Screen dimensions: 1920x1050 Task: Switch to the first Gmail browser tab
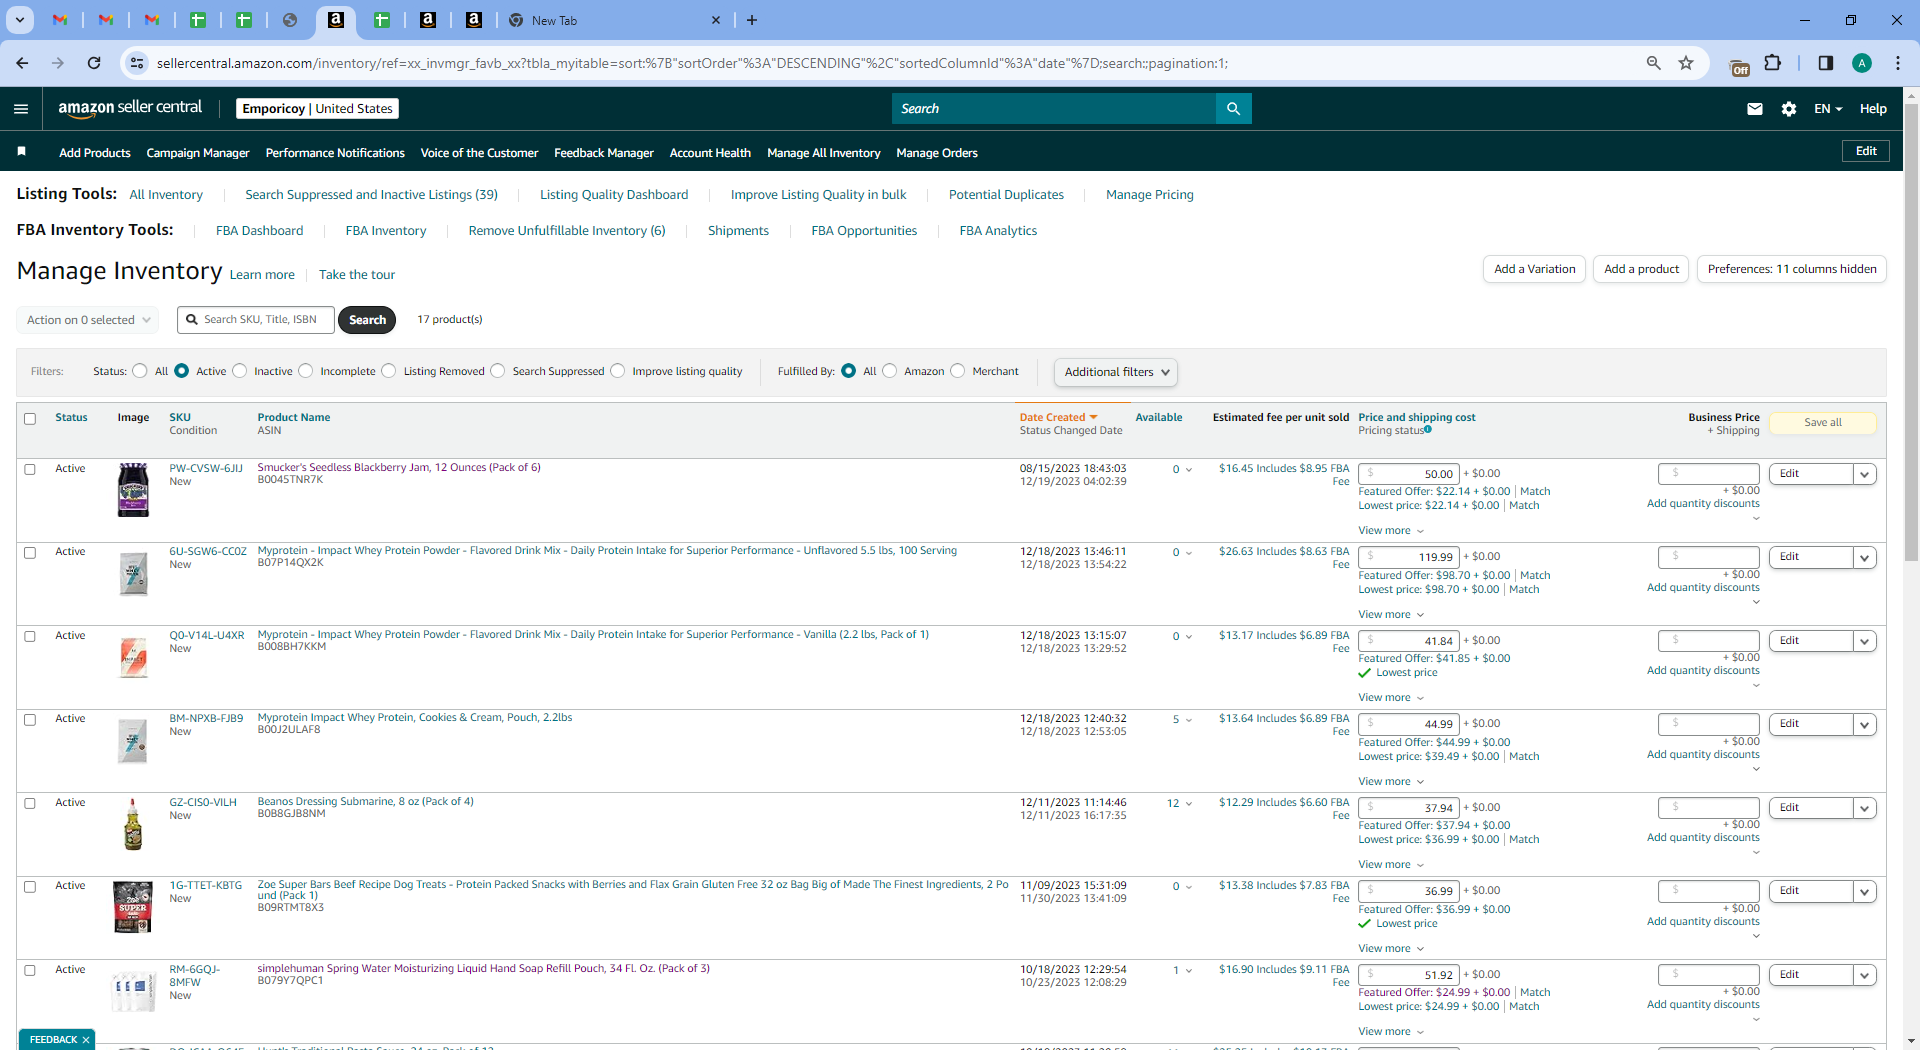60,20
